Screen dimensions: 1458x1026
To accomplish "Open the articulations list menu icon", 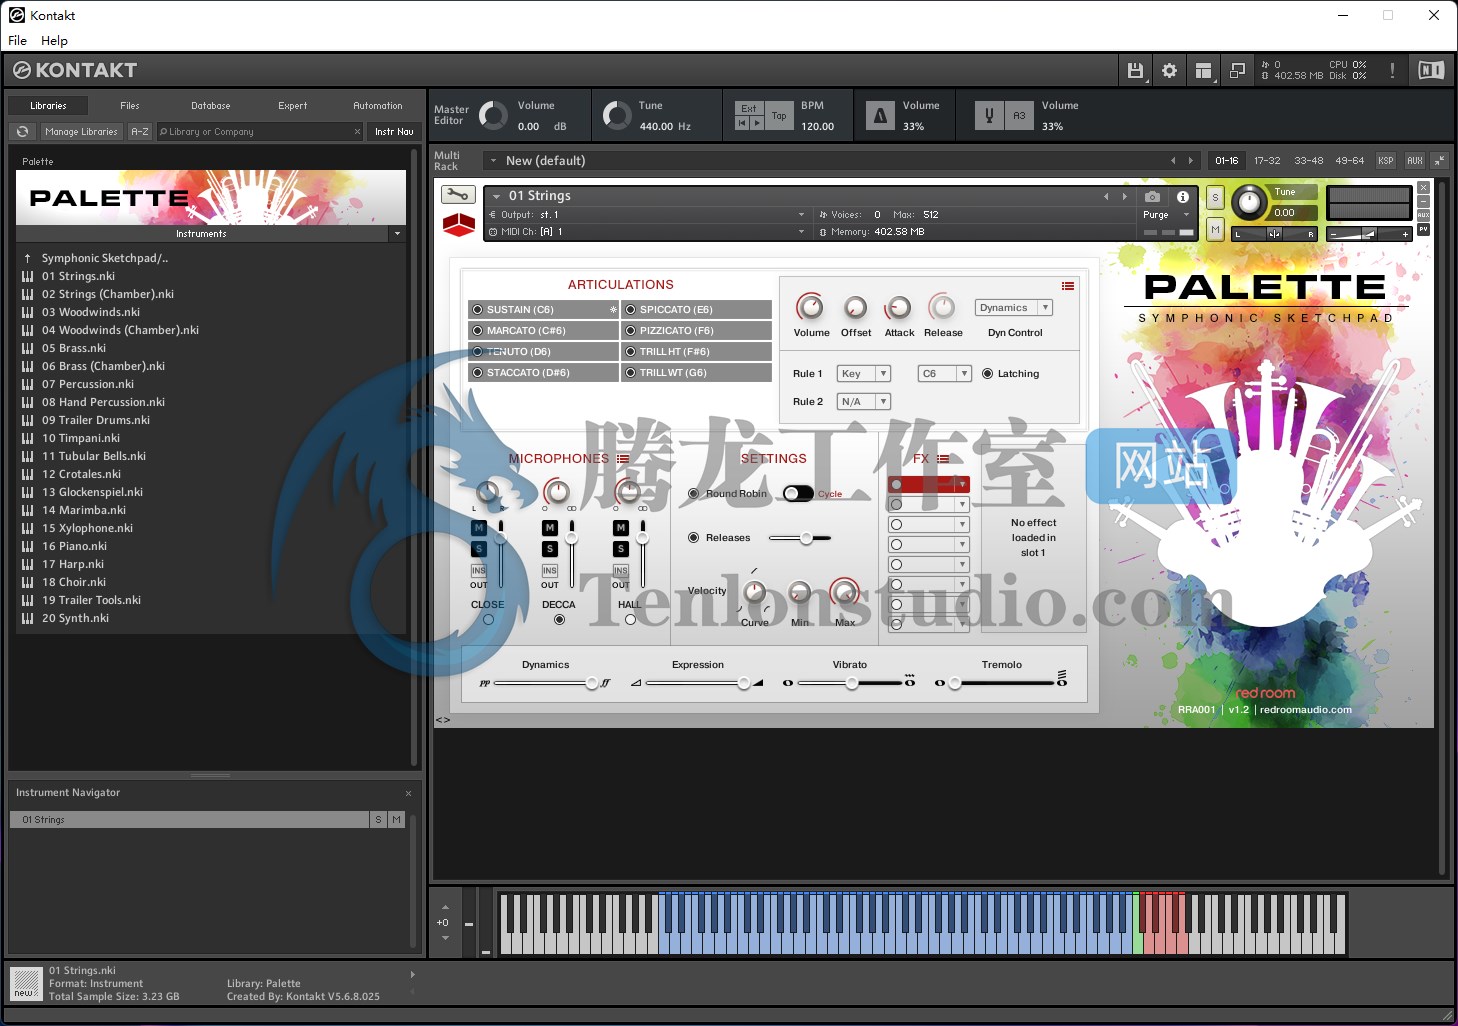I will click(x=1068, y=286).
